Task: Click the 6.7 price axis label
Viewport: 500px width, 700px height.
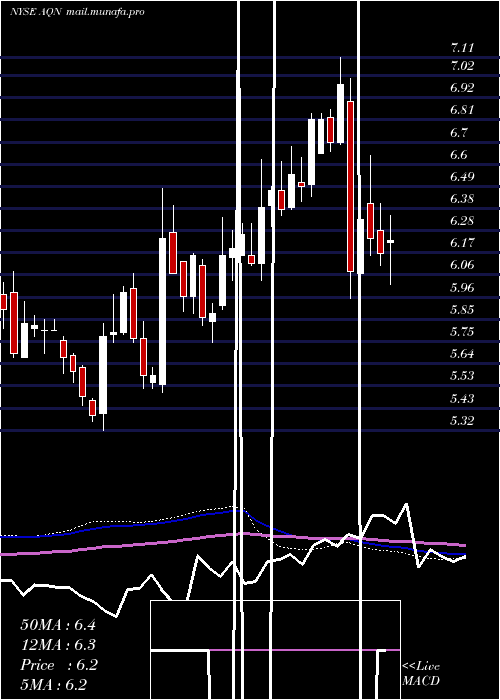Action: (x=459, y=132)
